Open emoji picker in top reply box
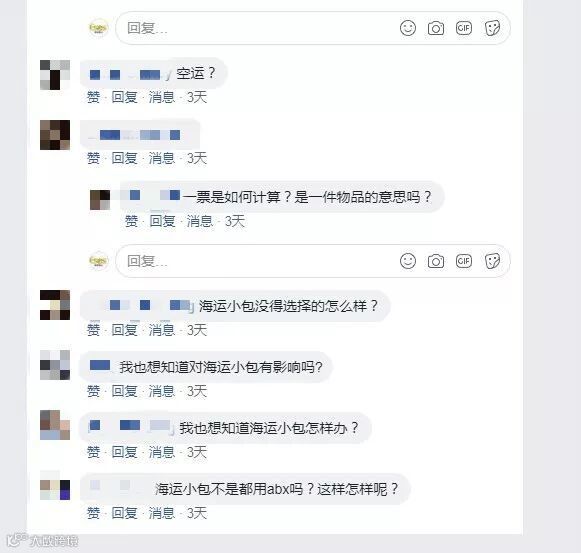 408,28
